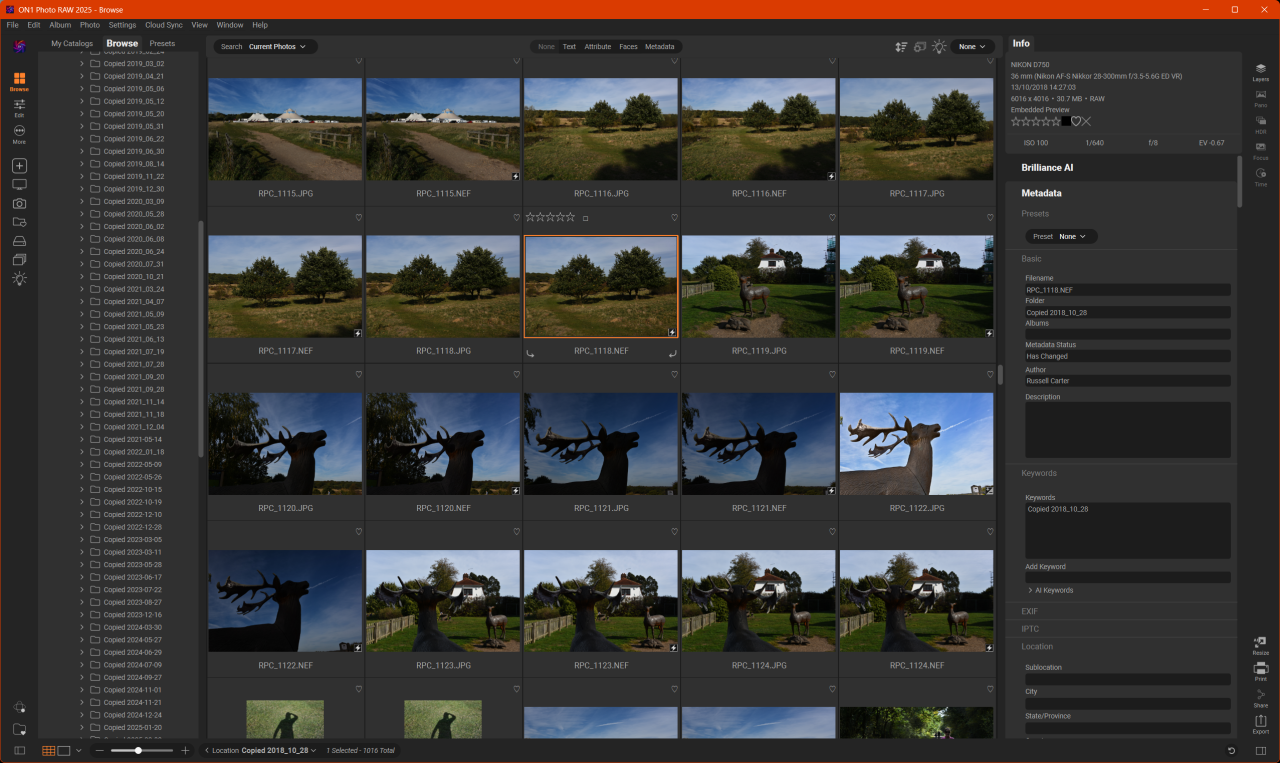Toggle the right panel visibility icon
This screenshot has height=763, width=1280.
(1261, 750)
